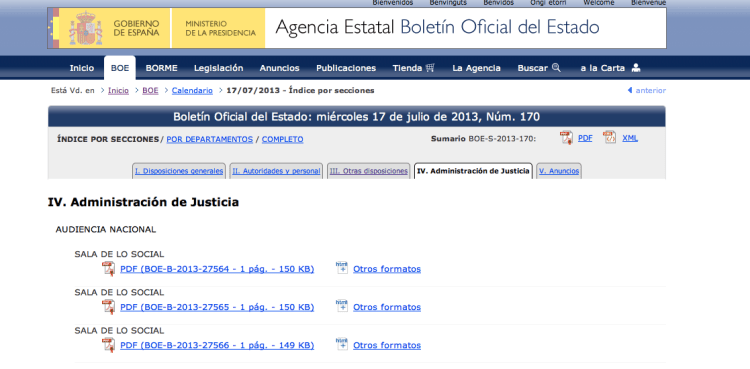Open the Sumario XML icon
Image resolution: width=750 pixels, height=369 pixels.
click(609, 138)
